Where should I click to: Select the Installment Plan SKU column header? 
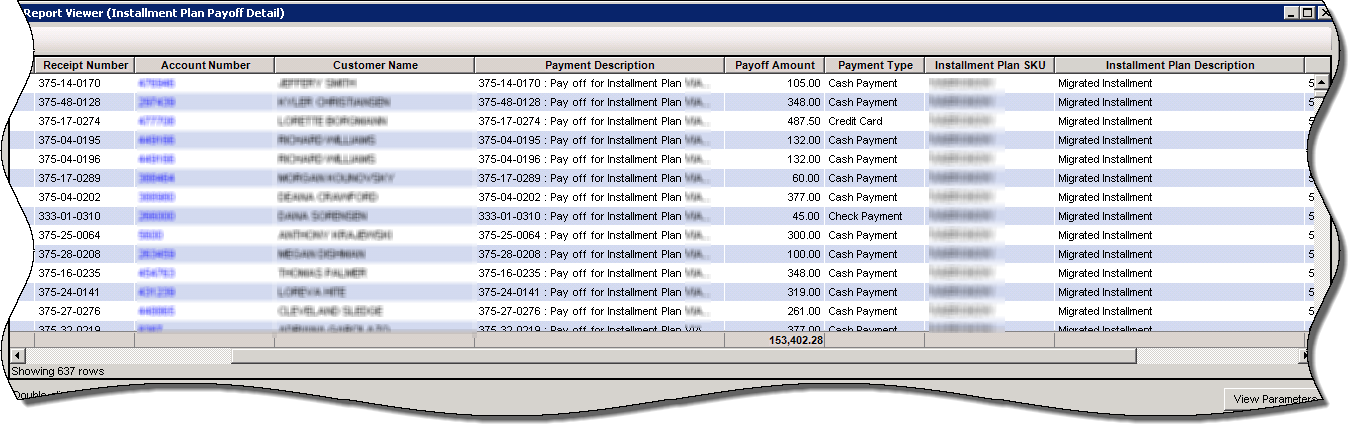pyautogui.click(x=989, y=65)
